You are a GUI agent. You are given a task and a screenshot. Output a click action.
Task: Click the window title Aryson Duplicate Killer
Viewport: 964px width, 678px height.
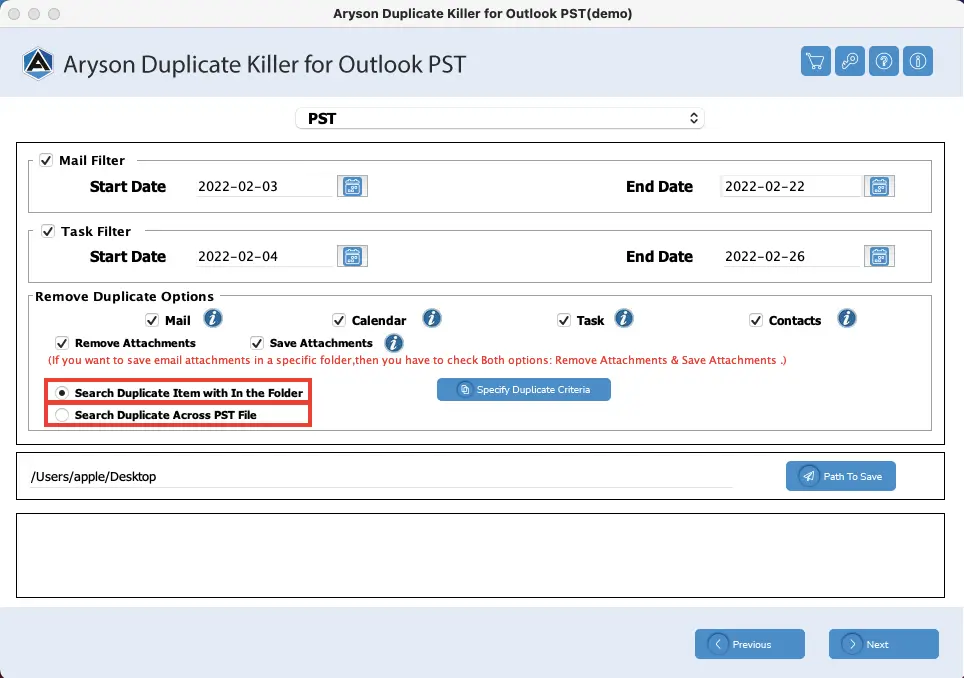click(x=483, y=14)
